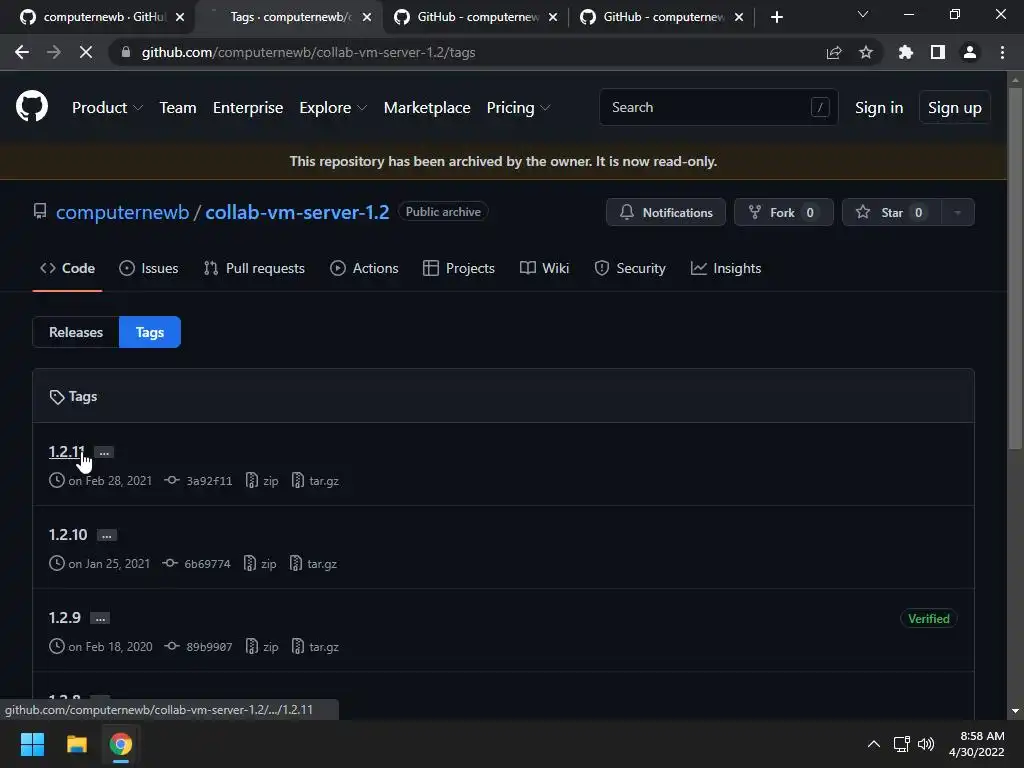Download tar.gz for tag 1.2.9
The width and height of the screenshot is (1024, 768).
coord(315,647)
